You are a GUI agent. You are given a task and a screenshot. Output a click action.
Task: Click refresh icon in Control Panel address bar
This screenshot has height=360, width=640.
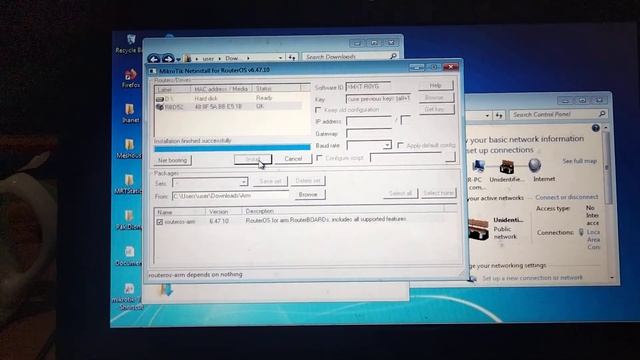coord(499,116)
